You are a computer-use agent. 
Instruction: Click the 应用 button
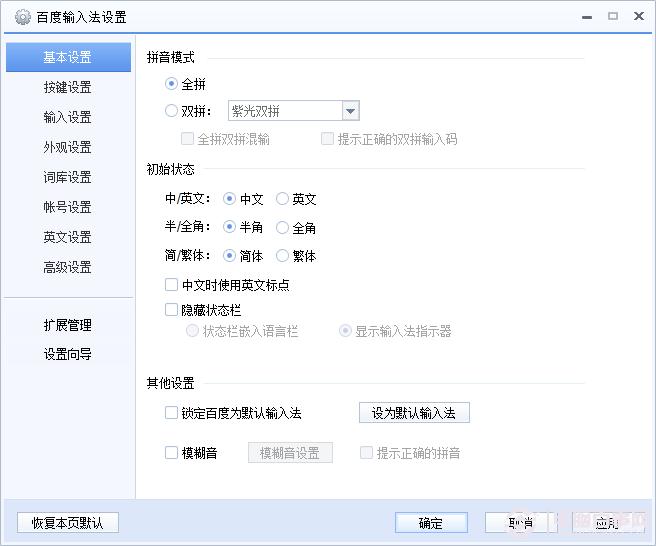[608, 523]
